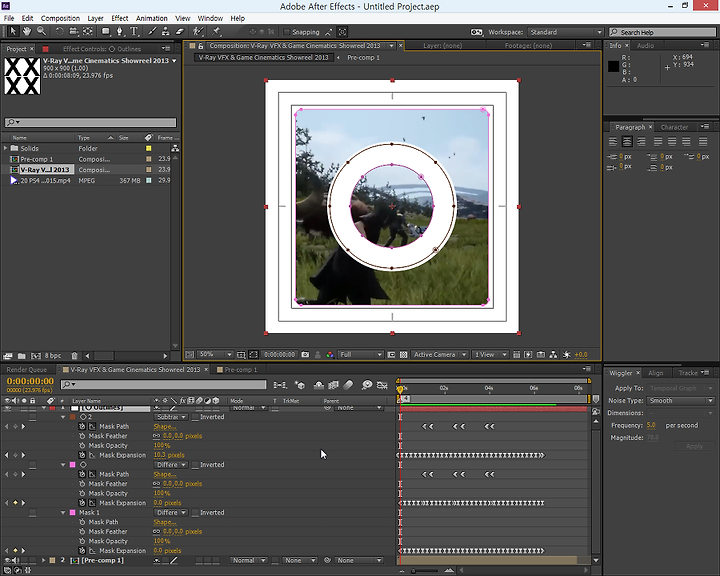
Task: Open the 50% magnification dropdown
Action: 215,355
